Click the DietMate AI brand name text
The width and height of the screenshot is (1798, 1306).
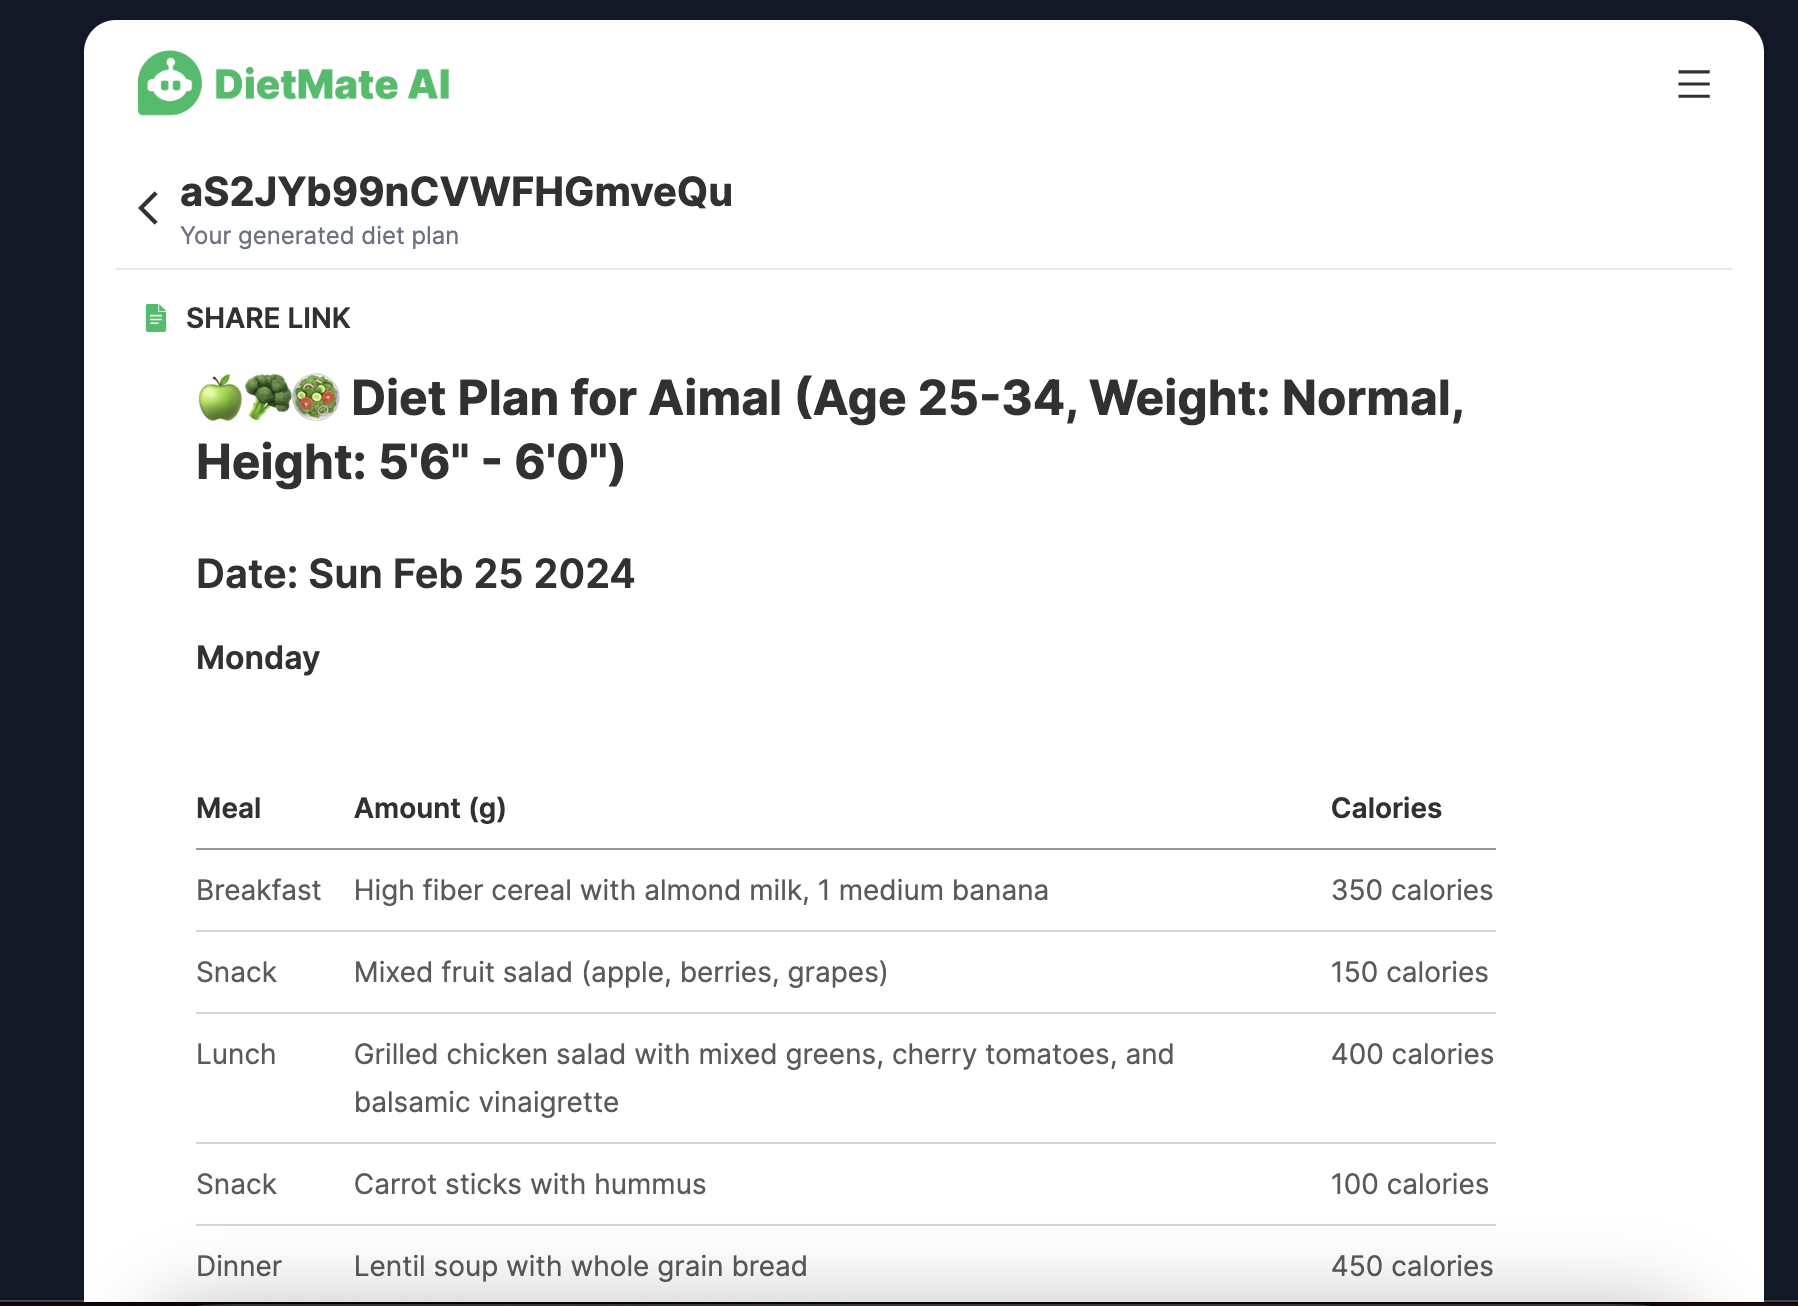332,84
